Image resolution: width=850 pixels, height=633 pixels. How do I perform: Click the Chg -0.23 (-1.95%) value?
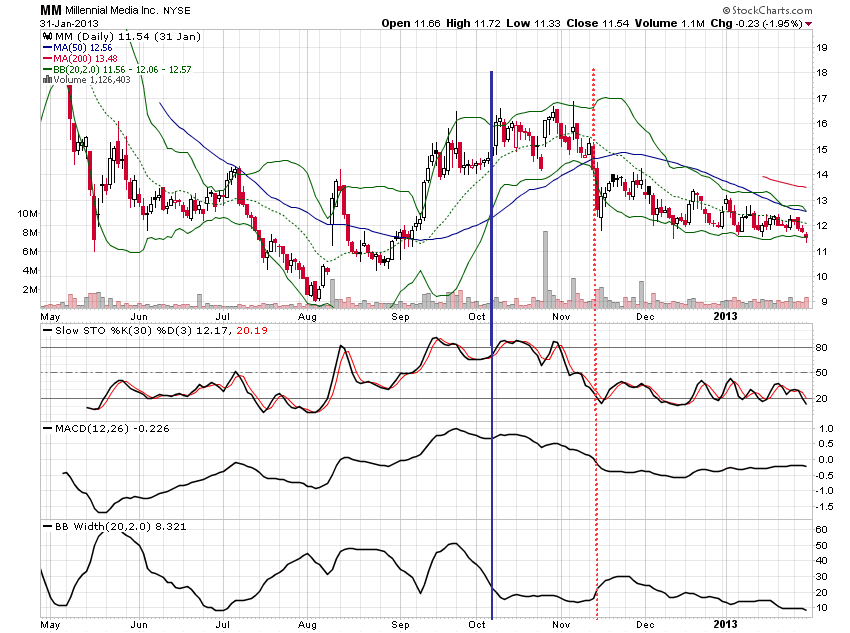click(756, 23)
